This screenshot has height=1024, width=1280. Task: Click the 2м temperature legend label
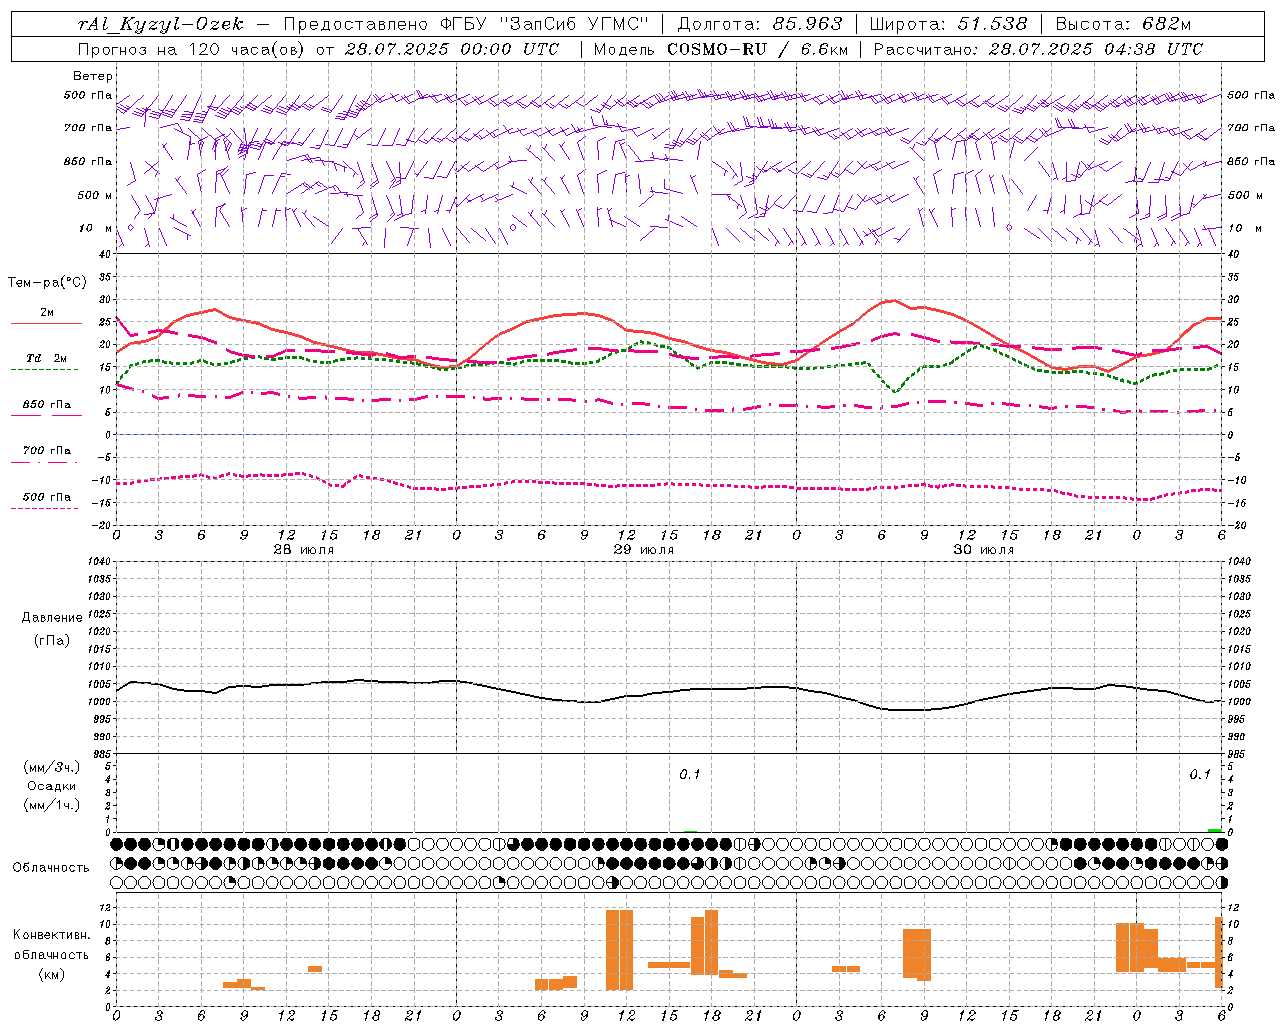[47, 312]
